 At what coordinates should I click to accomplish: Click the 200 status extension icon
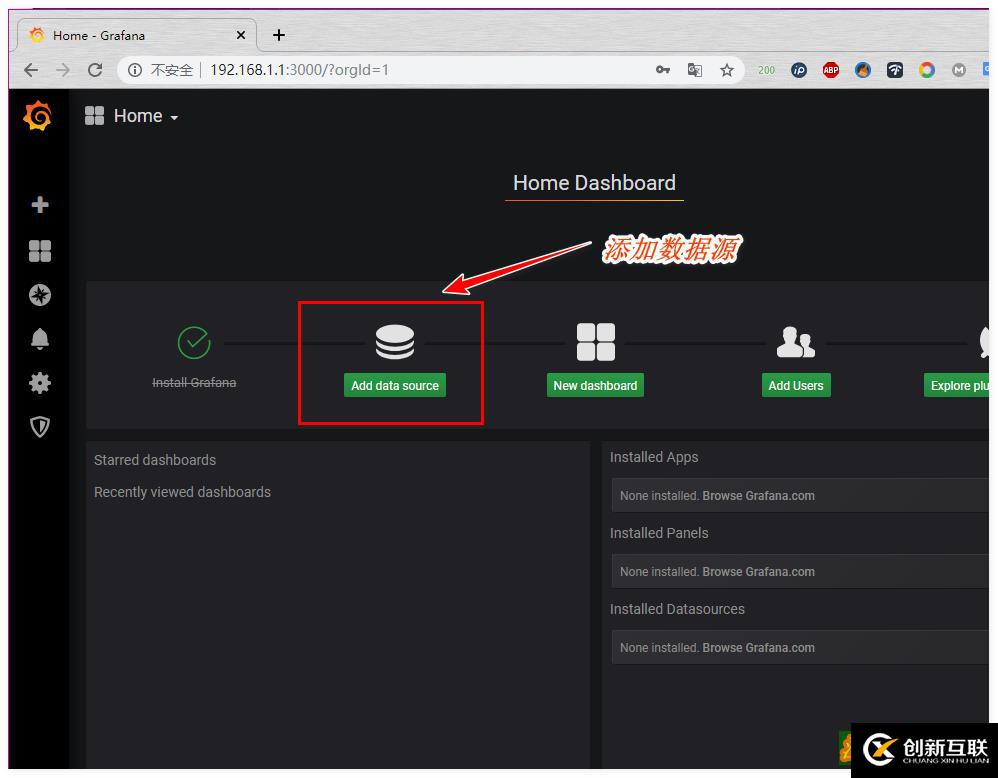tap(766, 70)
